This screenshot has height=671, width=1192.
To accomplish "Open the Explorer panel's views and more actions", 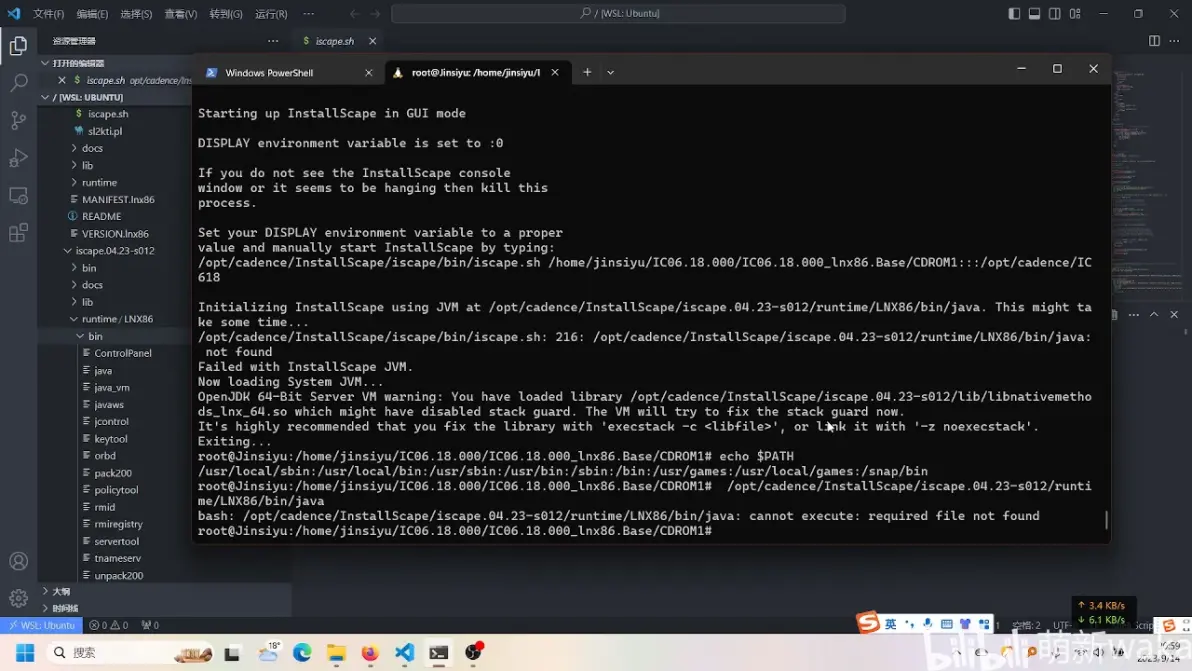I will [x=273, y=41].
